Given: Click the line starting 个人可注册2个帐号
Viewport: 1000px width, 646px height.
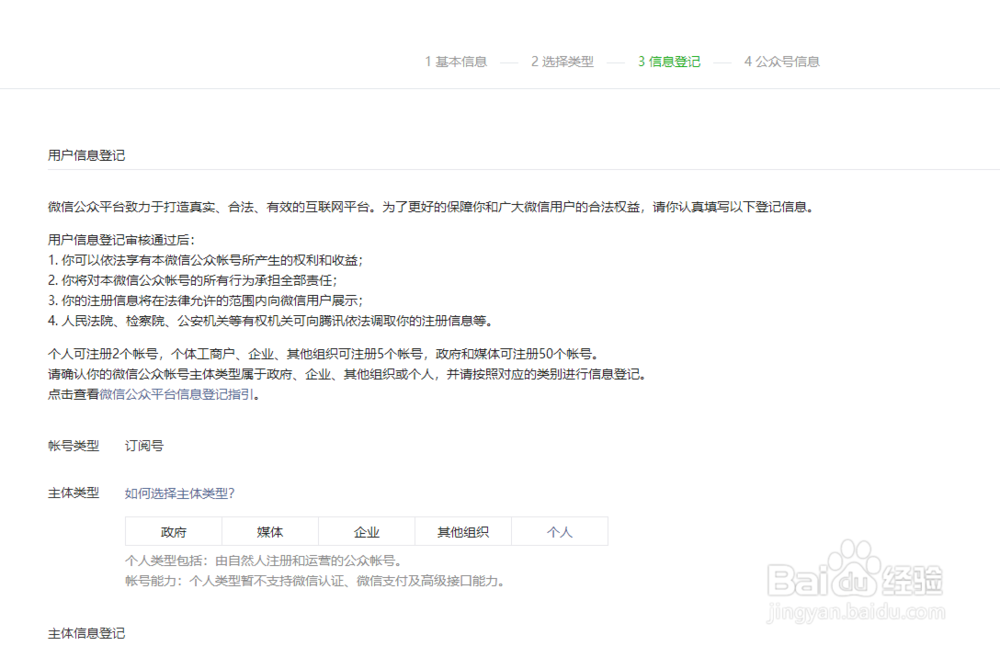Looking at the screenshot, I should (x=323, y=354).
